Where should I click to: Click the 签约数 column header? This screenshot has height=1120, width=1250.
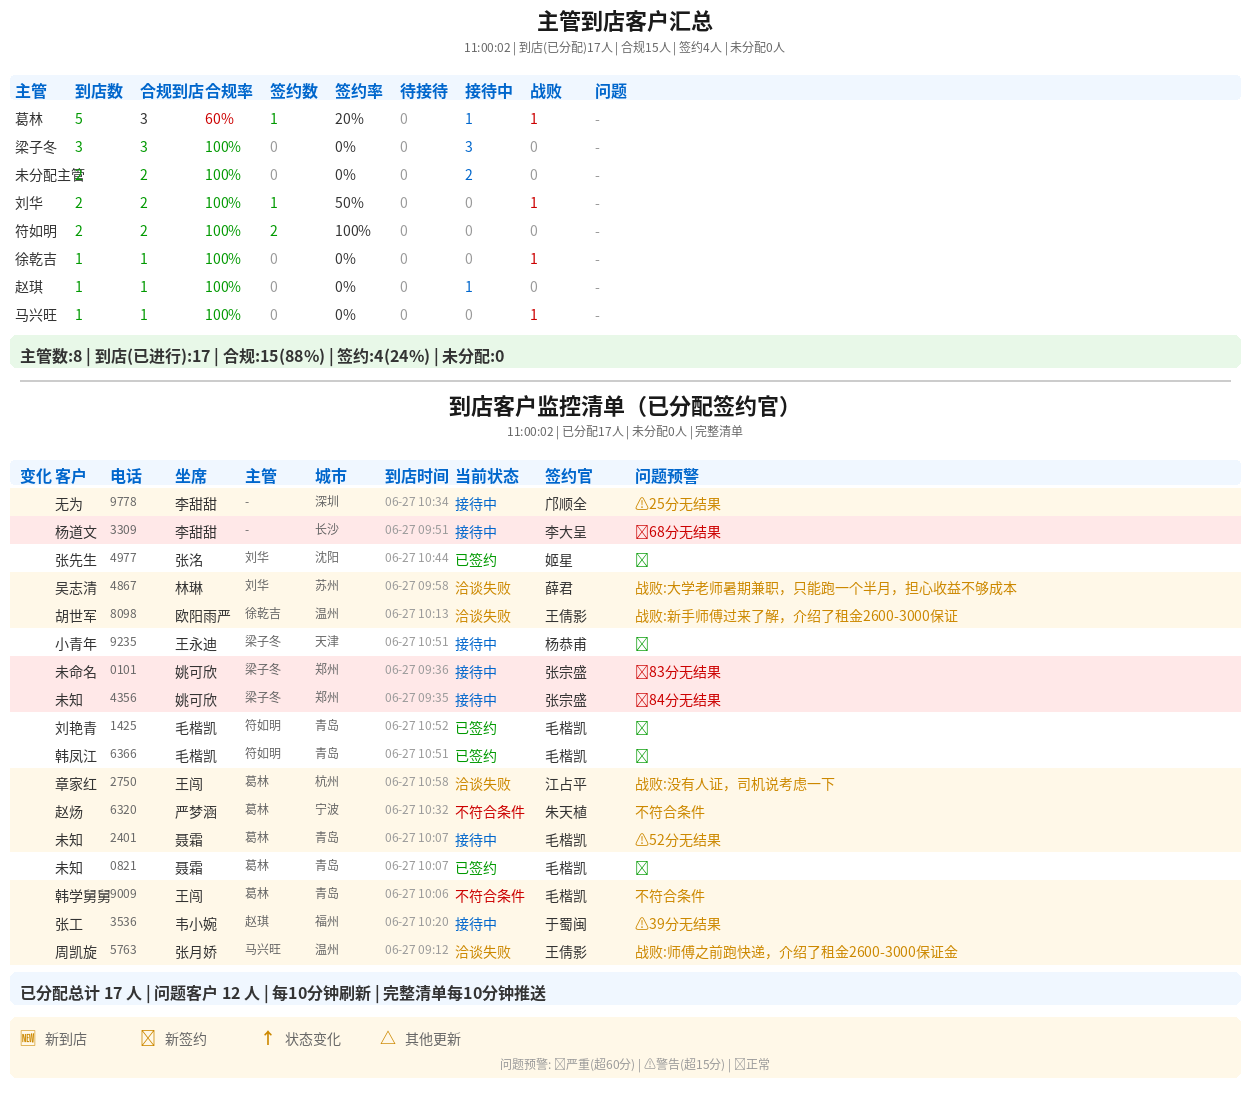pyautogui.click(x=294, y=91)
